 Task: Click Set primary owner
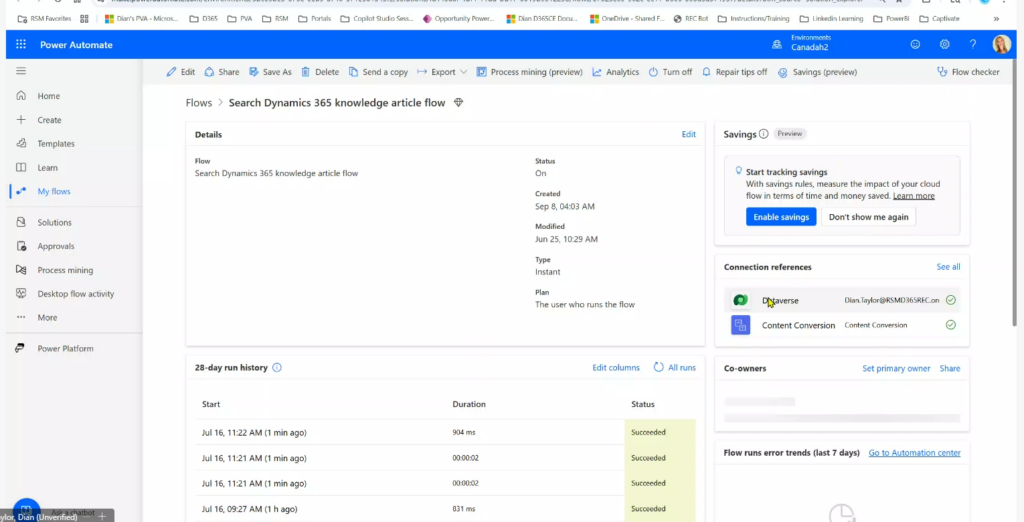click(x=896, y=368)
